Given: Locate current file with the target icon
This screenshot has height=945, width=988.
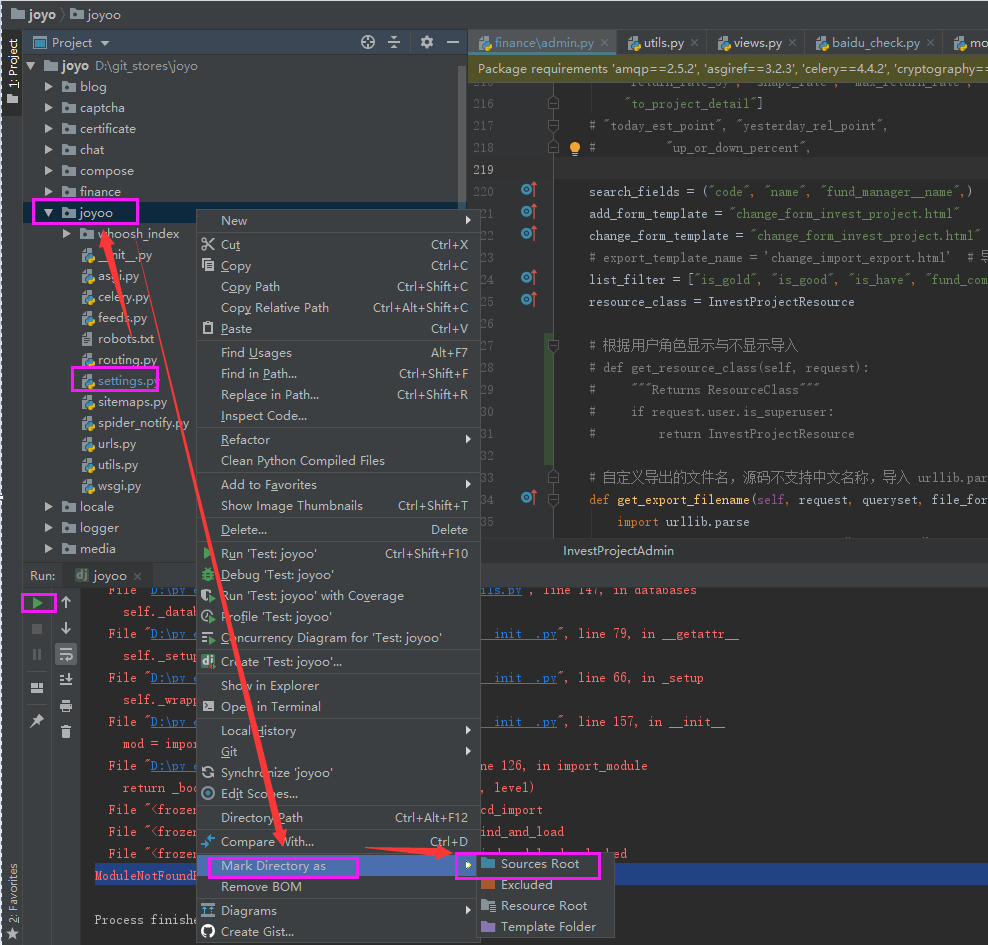Looking at the screenshot, I should [368, 42].
